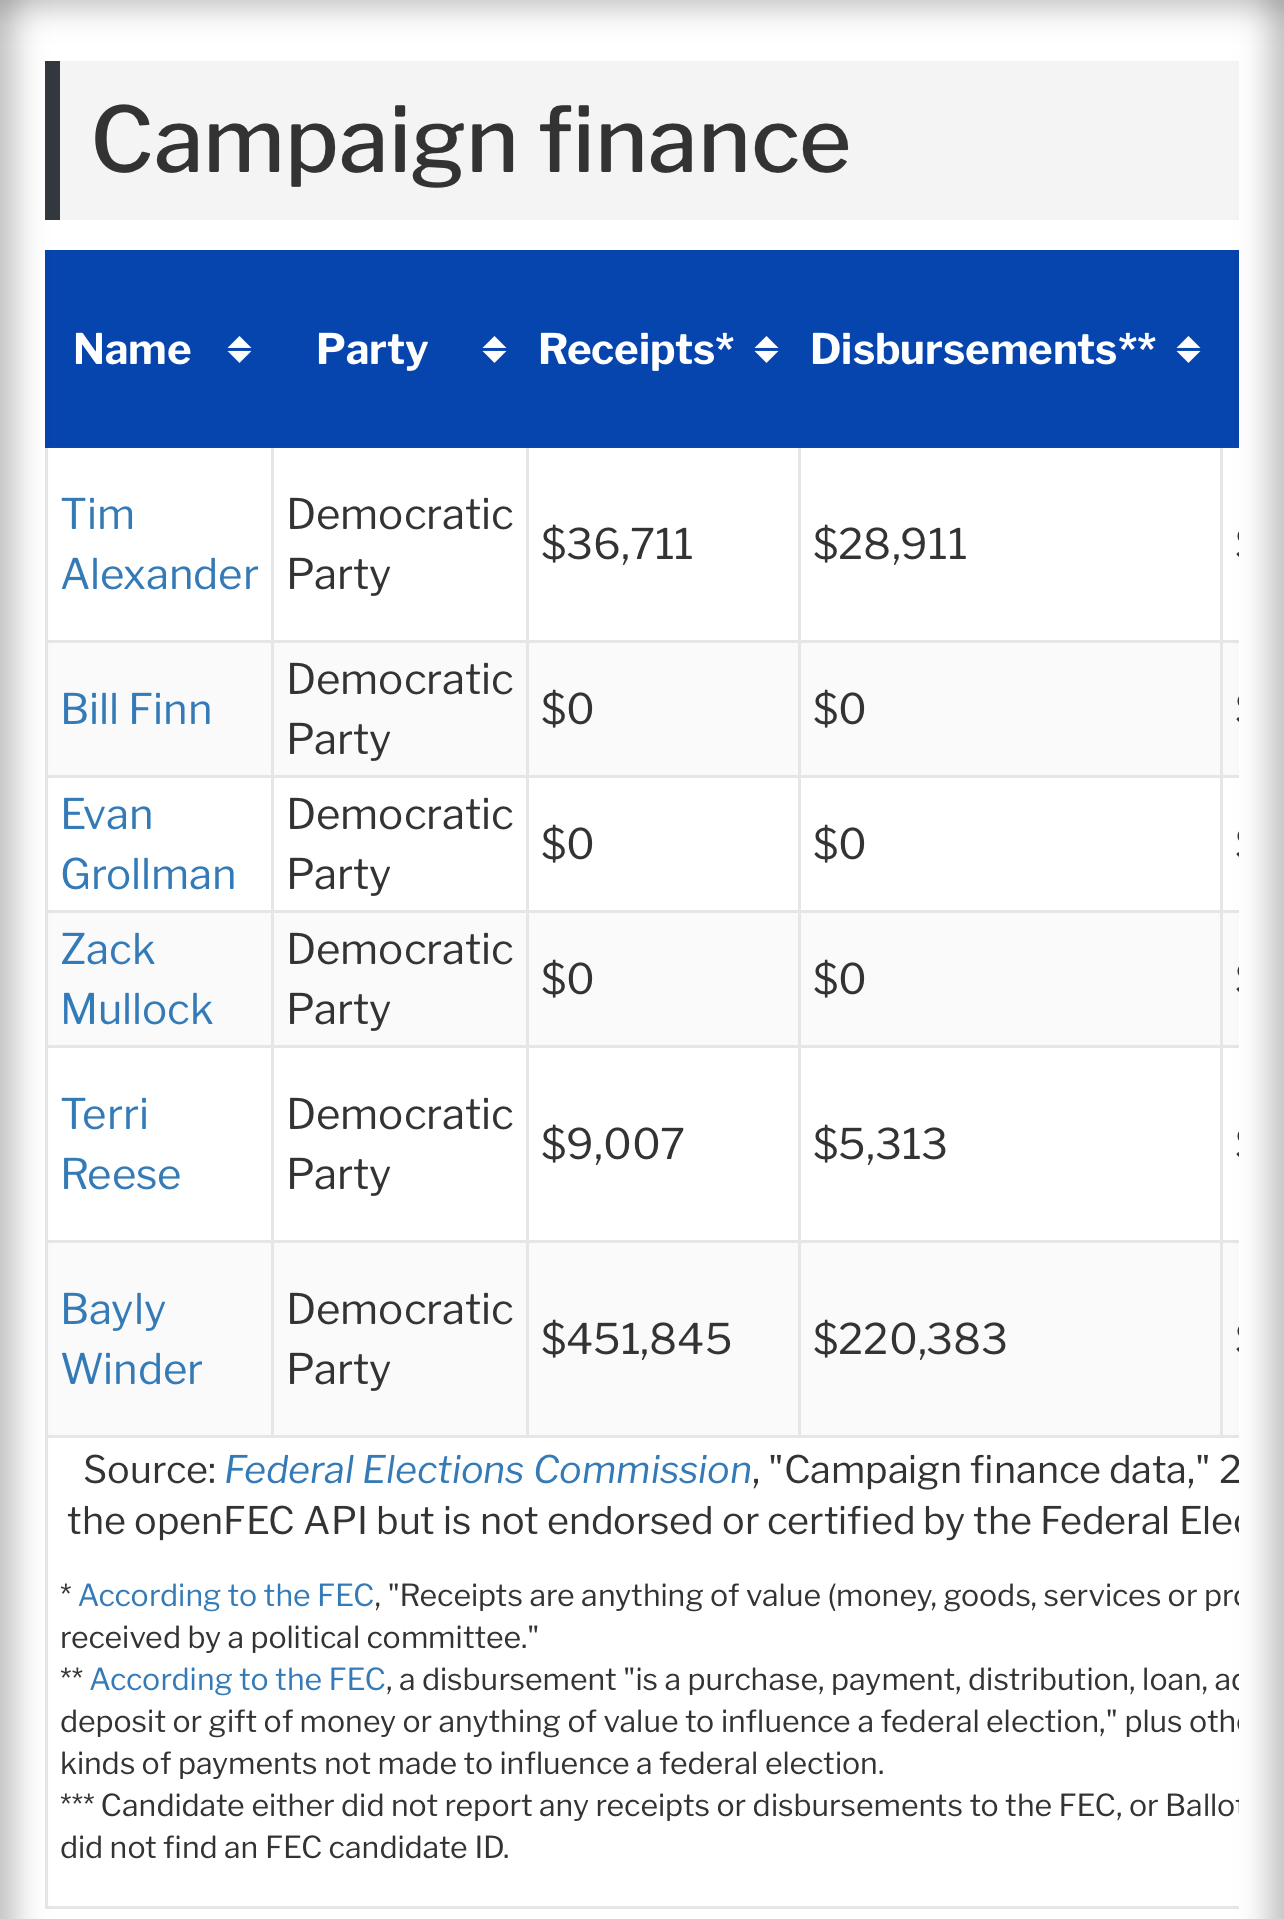Sort table by Name column arrows
The width and height of the screenshot is (1284, 1919).
(x=239, y=350)
